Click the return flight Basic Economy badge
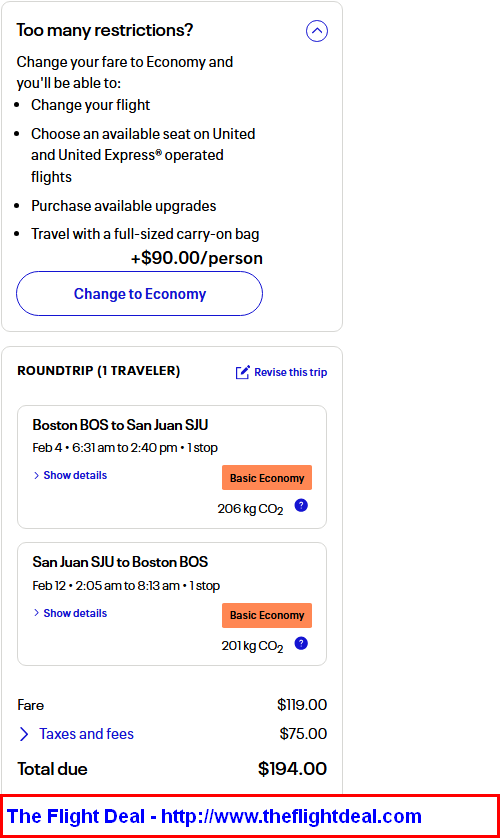This screenshot has height=838, width=500. [x=267, y=615]
